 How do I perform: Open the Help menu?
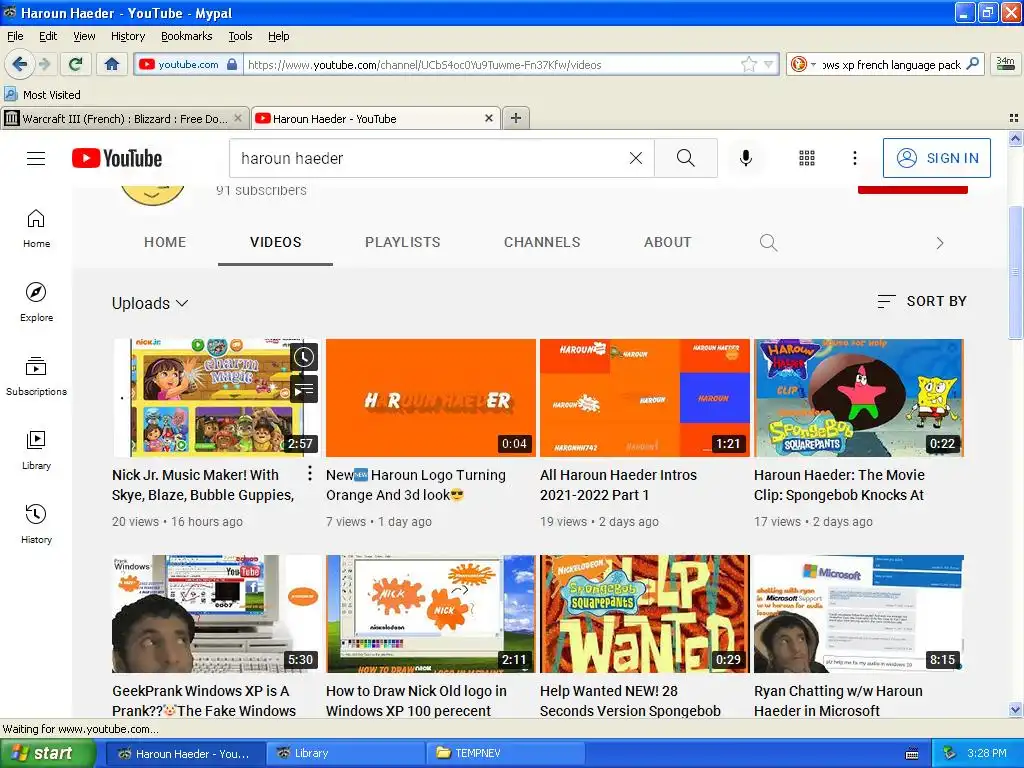(278, 37)
